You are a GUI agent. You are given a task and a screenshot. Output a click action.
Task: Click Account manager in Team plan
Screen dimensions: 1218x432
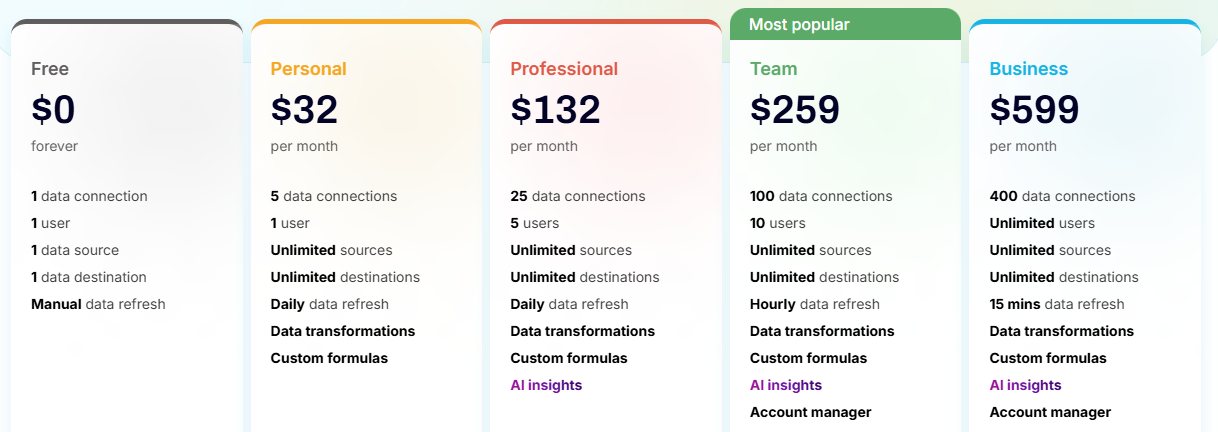click(x=810, y=412)
